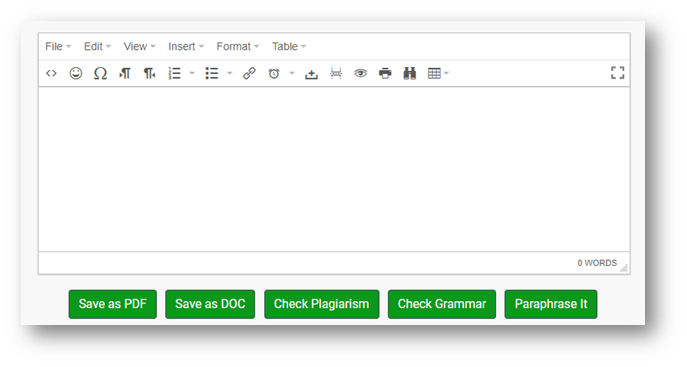Click the Check Grammar button
687x367 pixels.
442,304
